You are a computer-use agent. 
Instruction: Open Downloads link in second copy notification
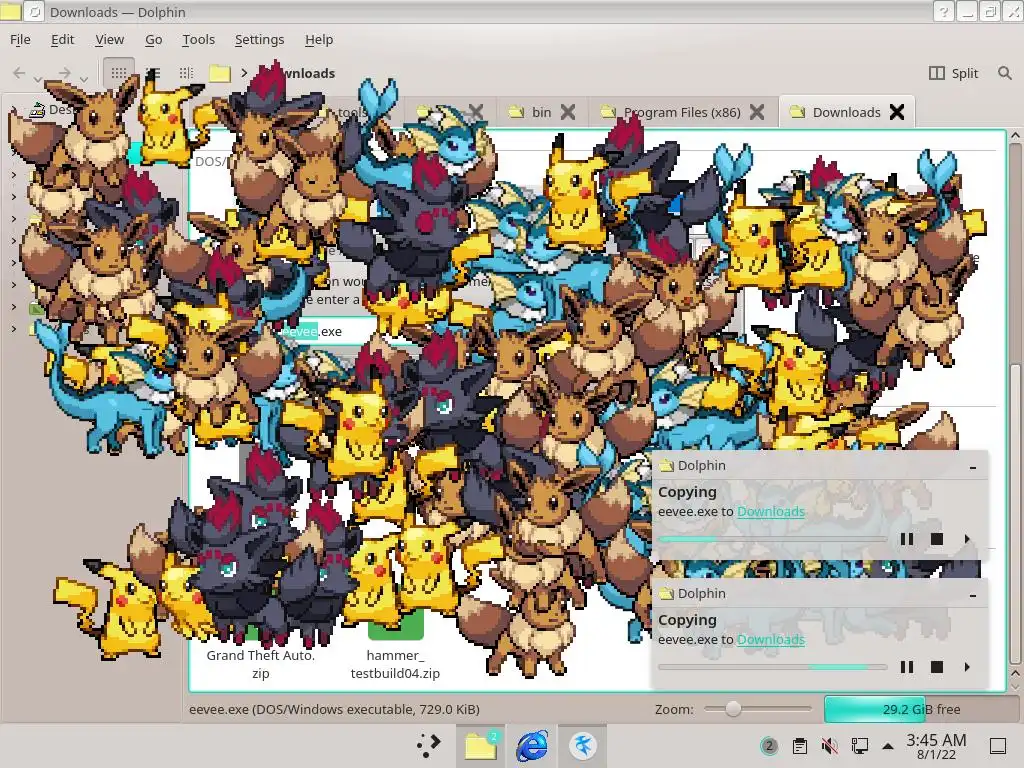771,640
